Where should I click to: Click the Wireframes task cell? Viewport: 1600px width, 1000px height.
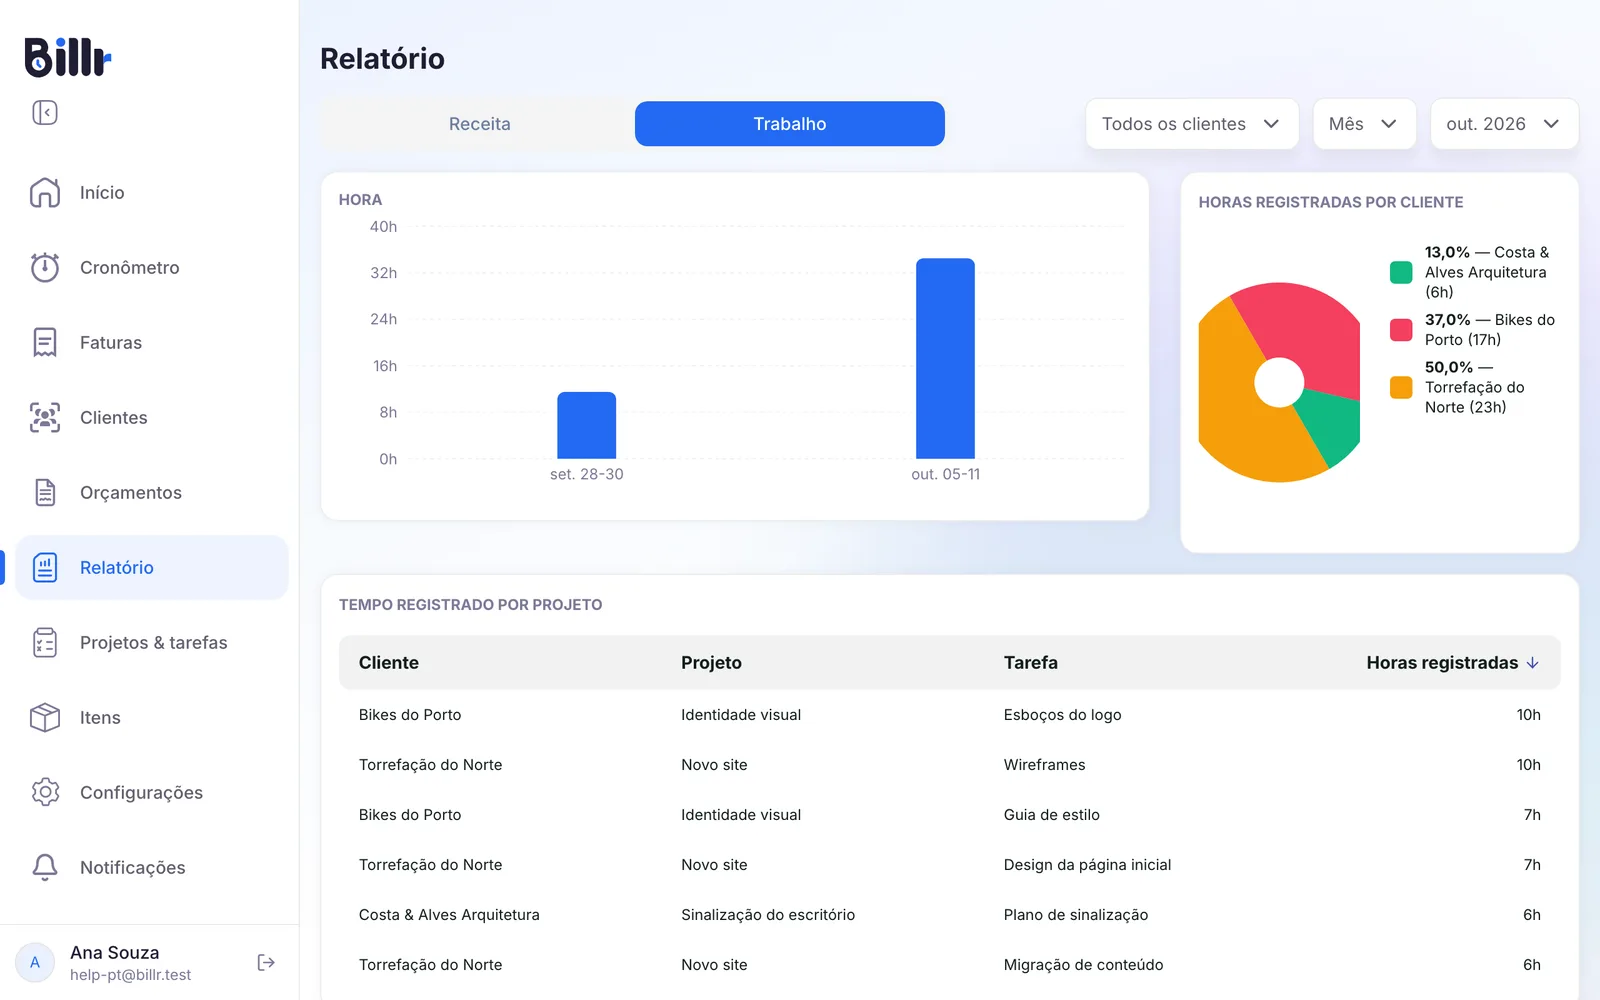click(1044, 765)
